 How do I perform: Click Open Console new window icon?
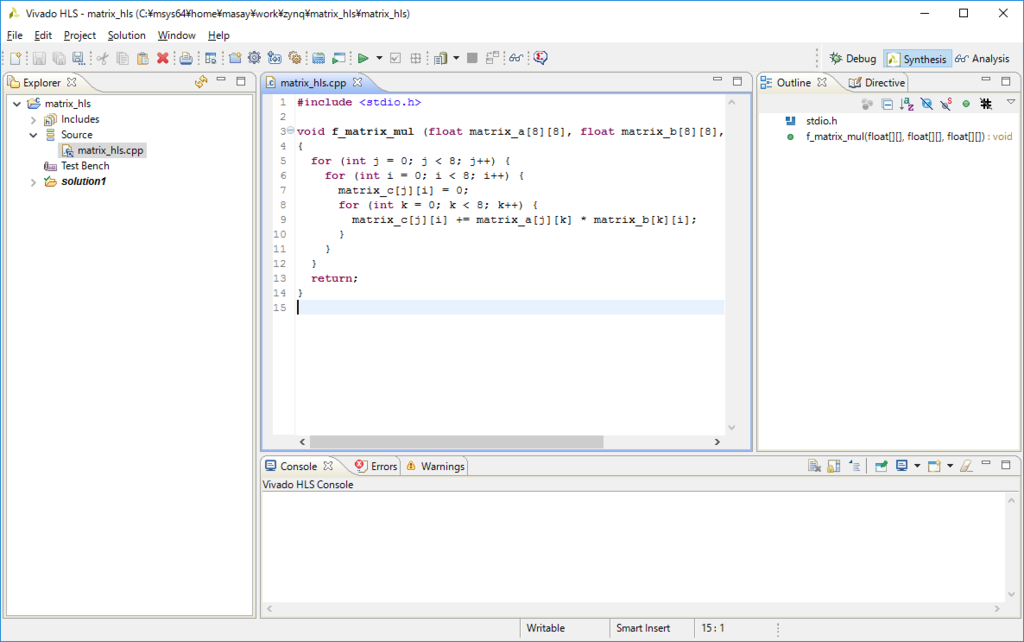935,466
